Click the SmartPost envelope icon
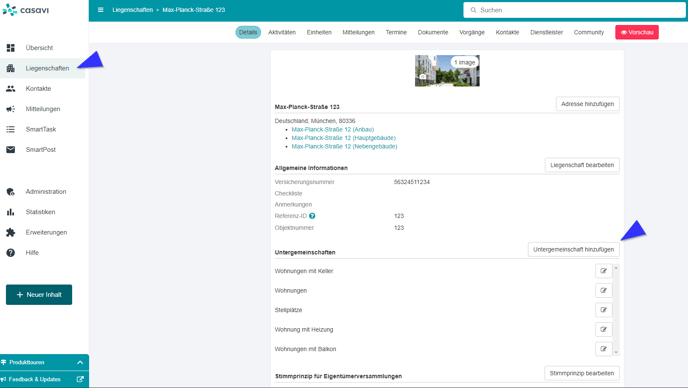 pyautogui.click(x=11, y=150)
